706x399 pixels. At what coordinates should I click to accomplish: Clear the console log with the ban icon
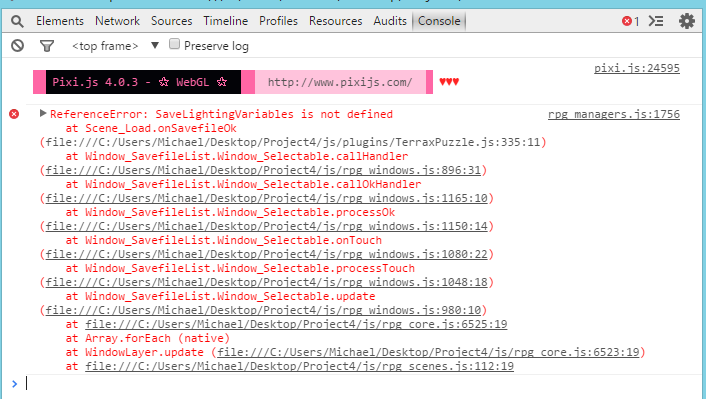click(x=18, y=45)
